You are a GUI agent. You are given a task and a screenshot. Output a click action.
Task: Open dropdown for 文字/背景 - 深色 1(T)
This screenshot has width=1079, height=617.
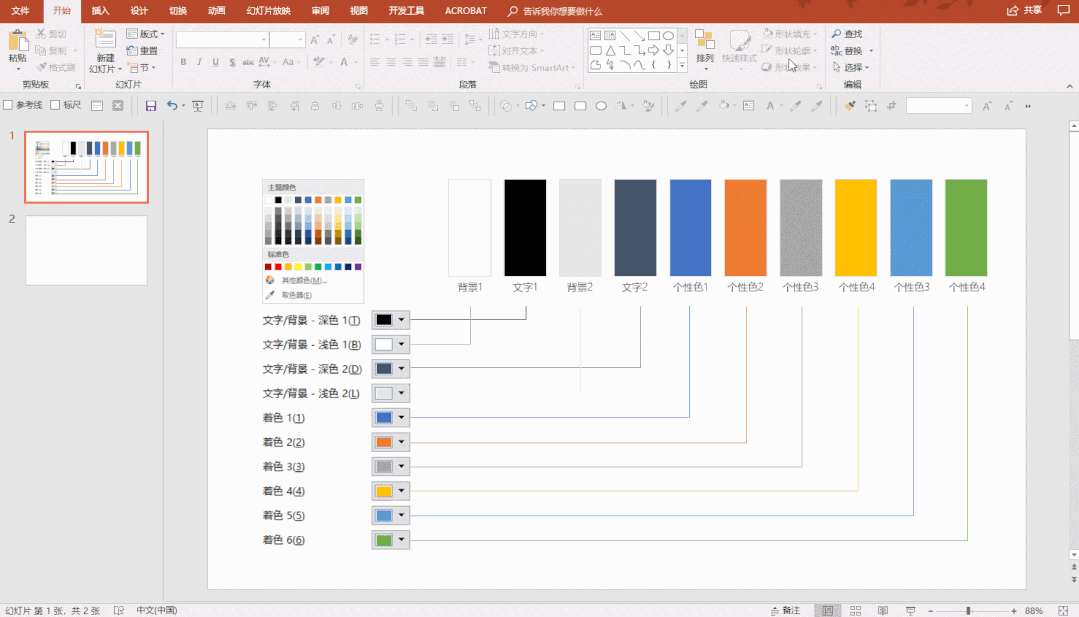coord(401,320)
